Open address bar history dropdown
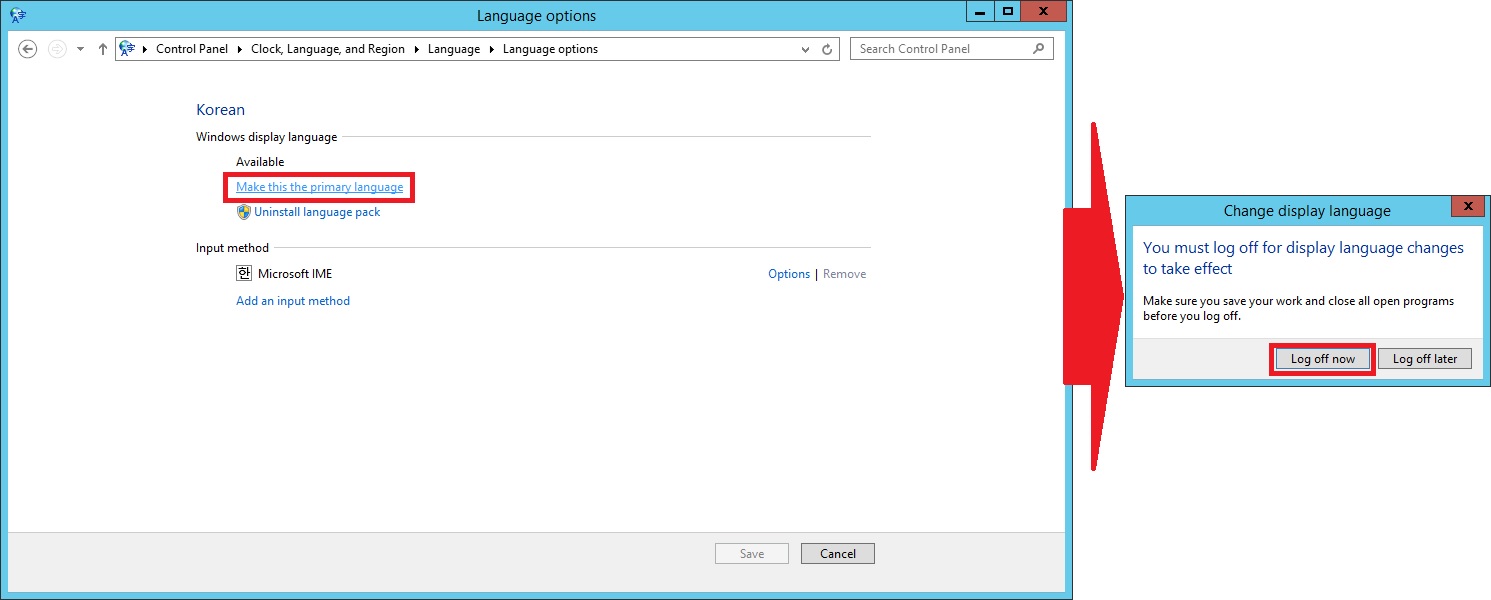1491x600 pixels. tap(806, 49)
